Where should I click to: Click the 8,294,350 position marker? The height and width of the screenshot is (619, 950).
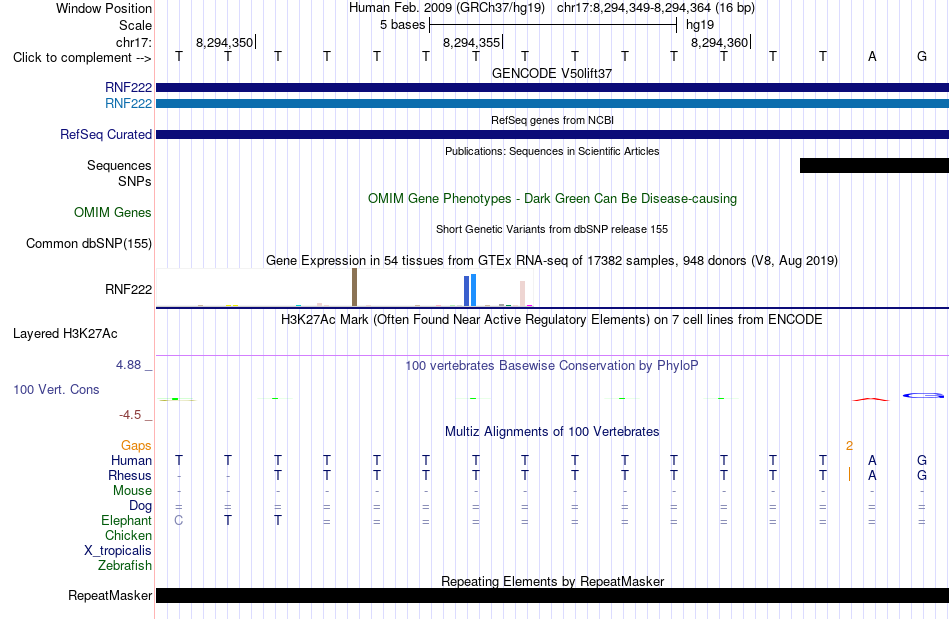[225, 42]
